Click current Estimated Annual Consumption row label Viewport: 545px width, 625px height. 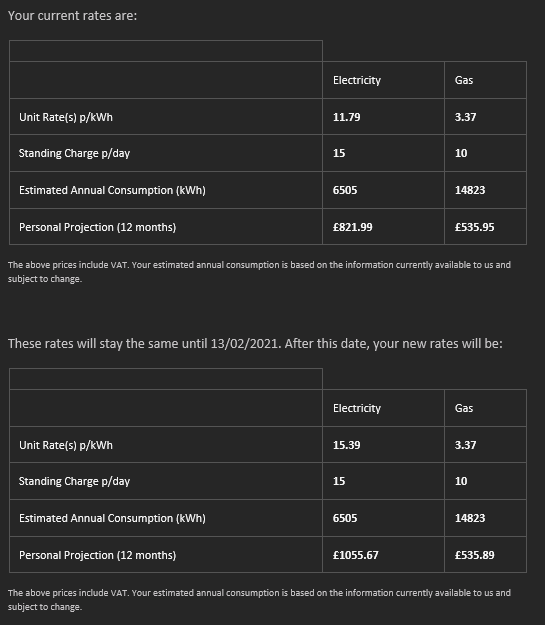(x=112, y=191)
